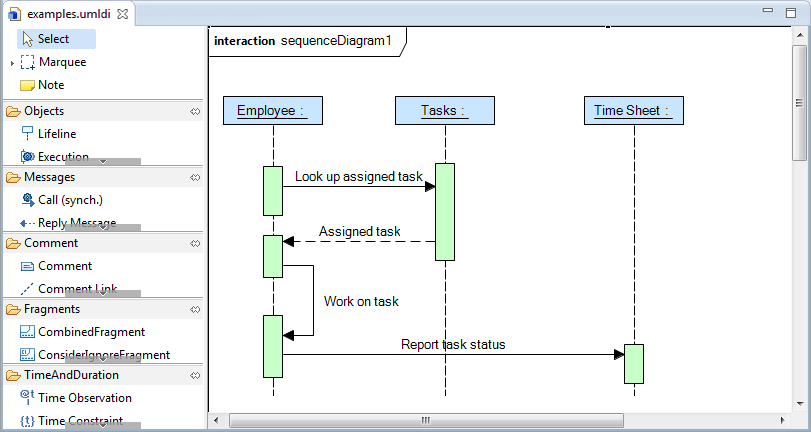
Task: Pin the Messages drawer open
Action: [x=195, y=177]
